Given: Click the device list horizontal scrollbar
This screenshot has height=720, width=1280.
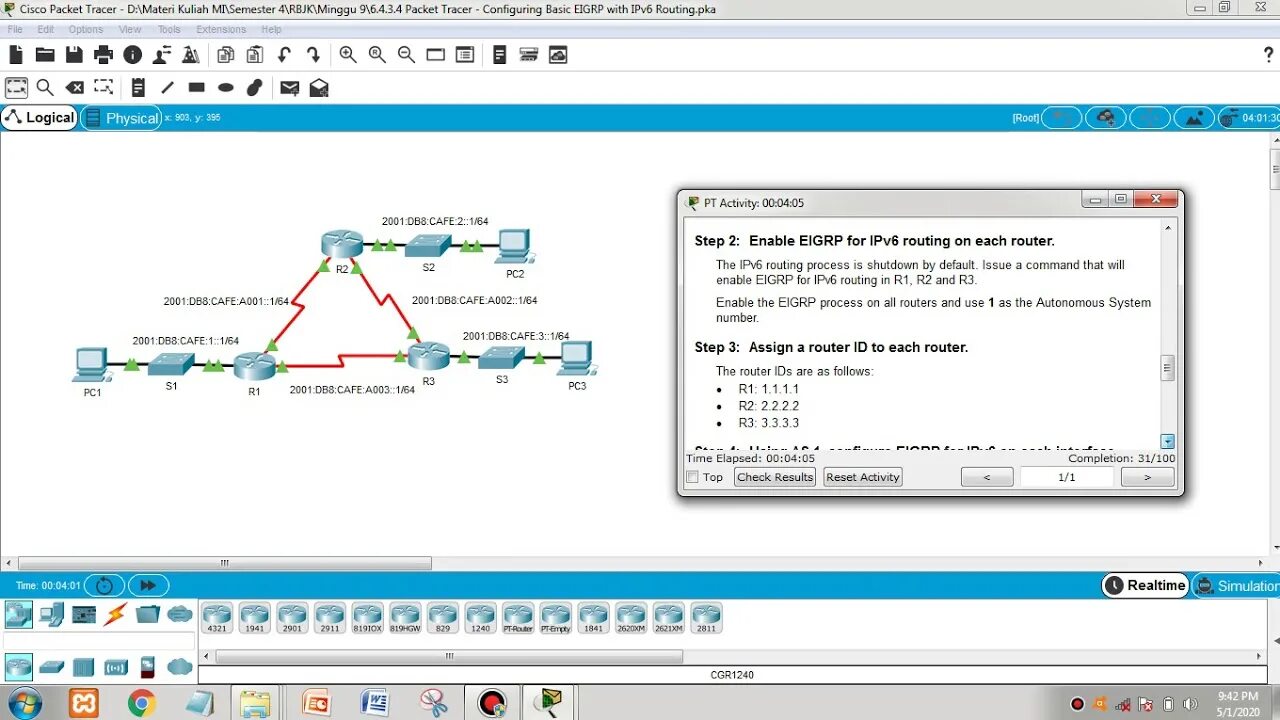Looking at the screenshot, I should click(449, 657).
